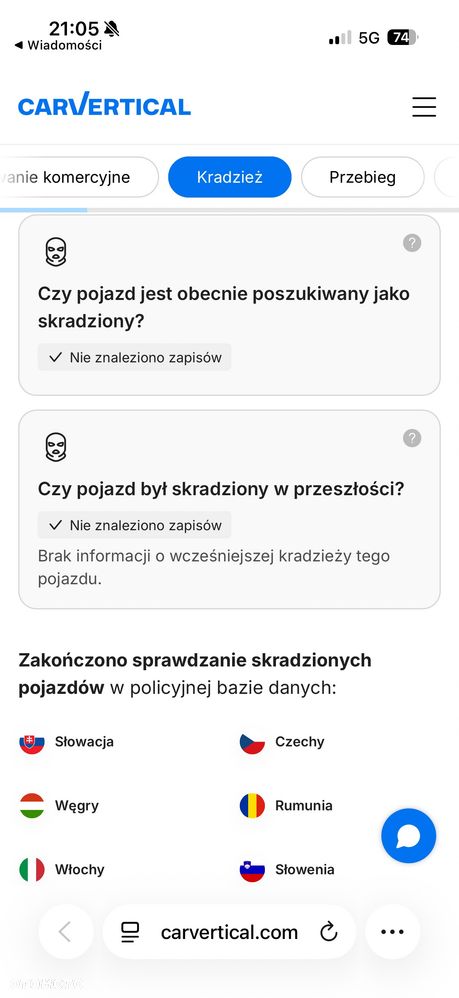Reload the carvertical.com page
Viewport: 459px width, 998px height.
click(x=328, y=932)
